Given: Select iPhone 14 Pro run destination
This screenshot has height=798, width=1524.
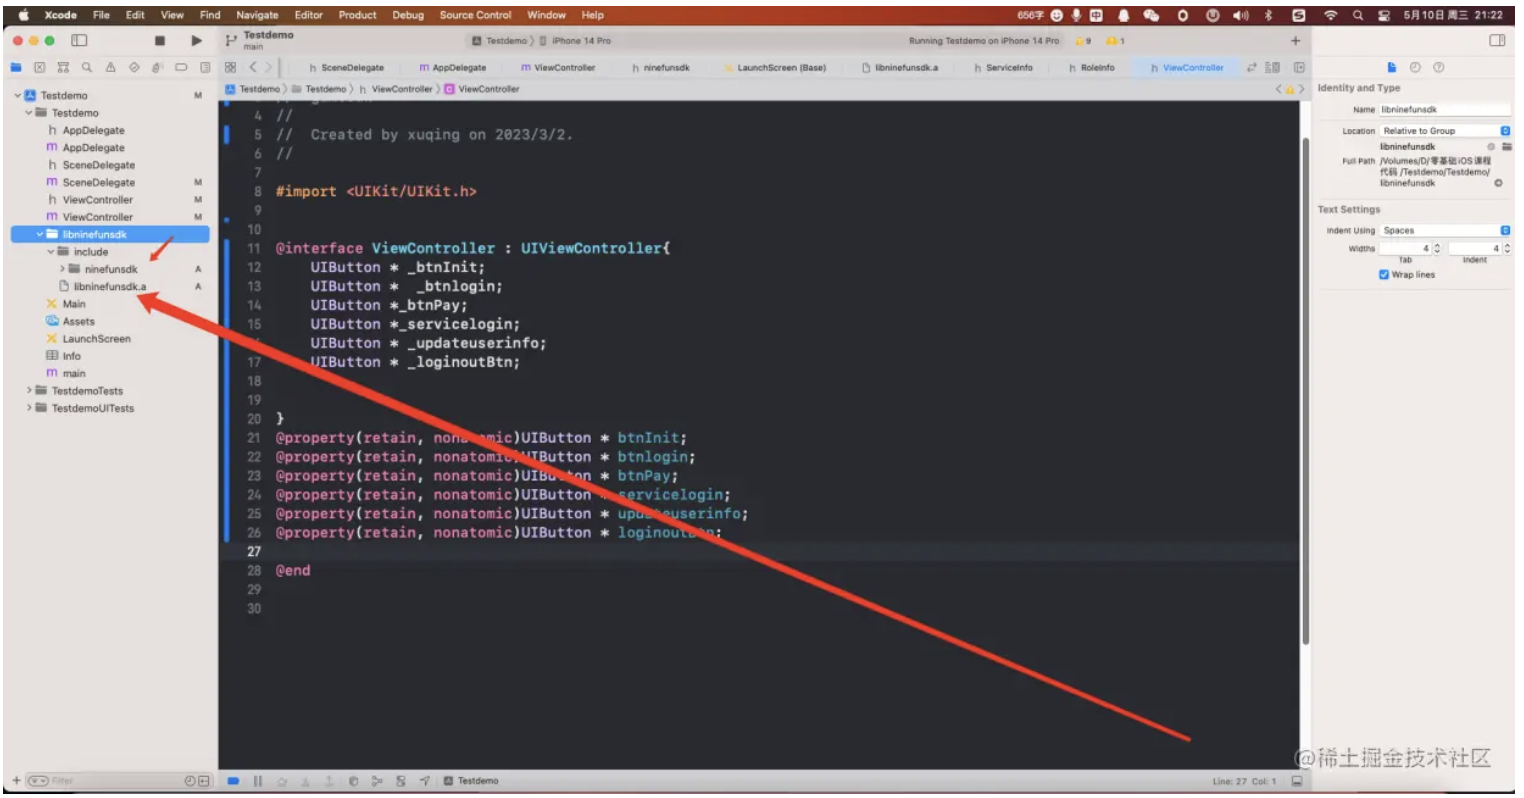Looking at the screenshot, I should pyautogui.click(x=575, y=41).
